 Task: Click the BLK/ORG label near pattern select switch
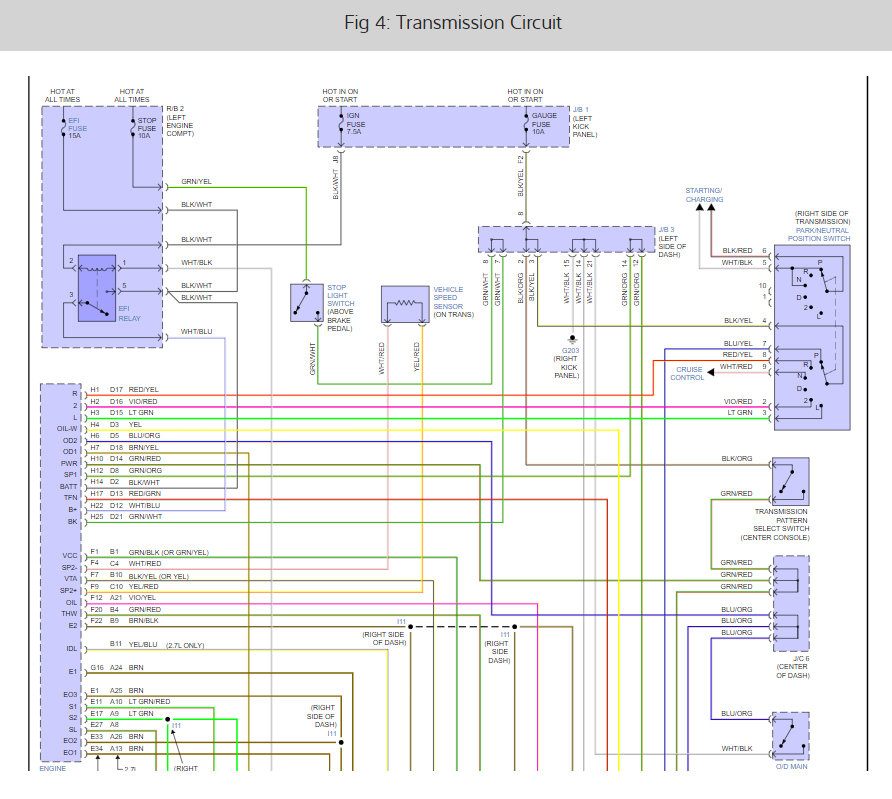tap(737, 458)
